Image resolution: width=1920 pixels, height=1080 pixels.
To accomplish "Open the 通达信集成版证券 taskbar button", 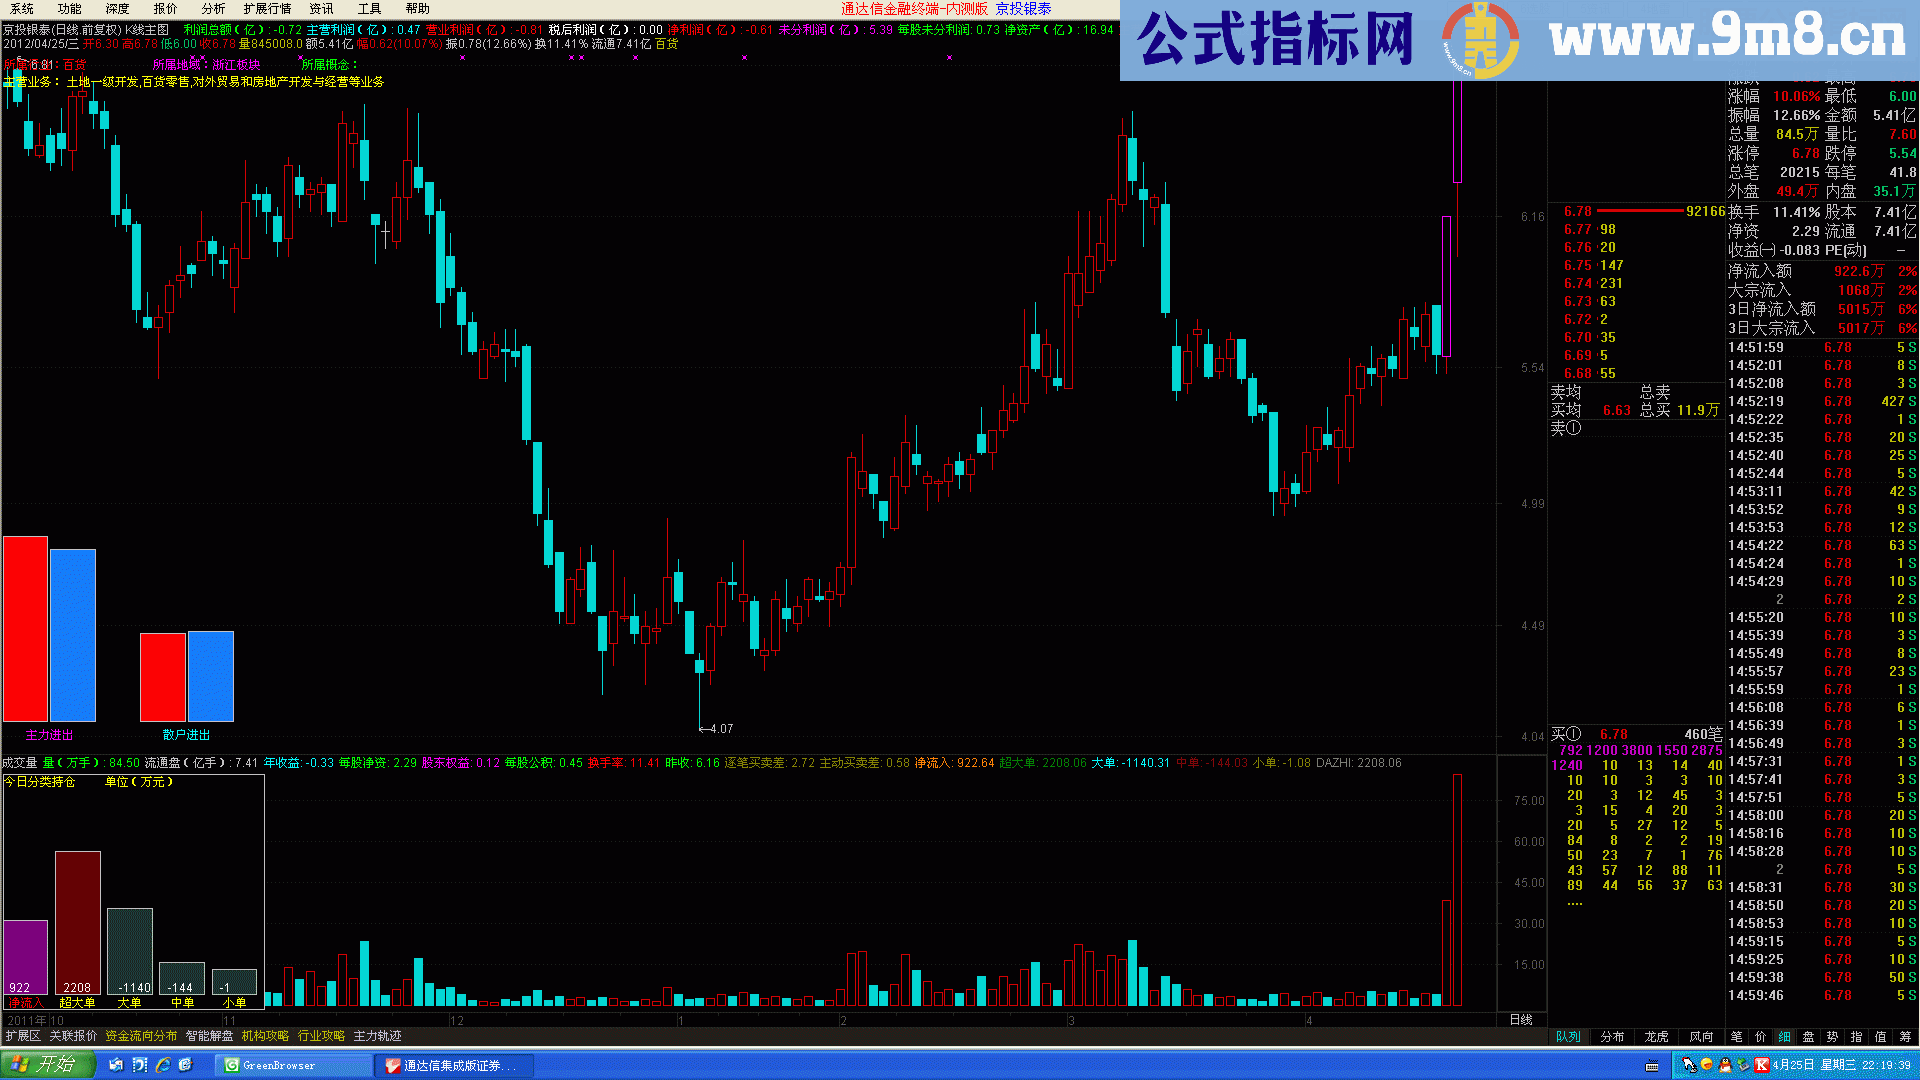I will pos(455,1066).
